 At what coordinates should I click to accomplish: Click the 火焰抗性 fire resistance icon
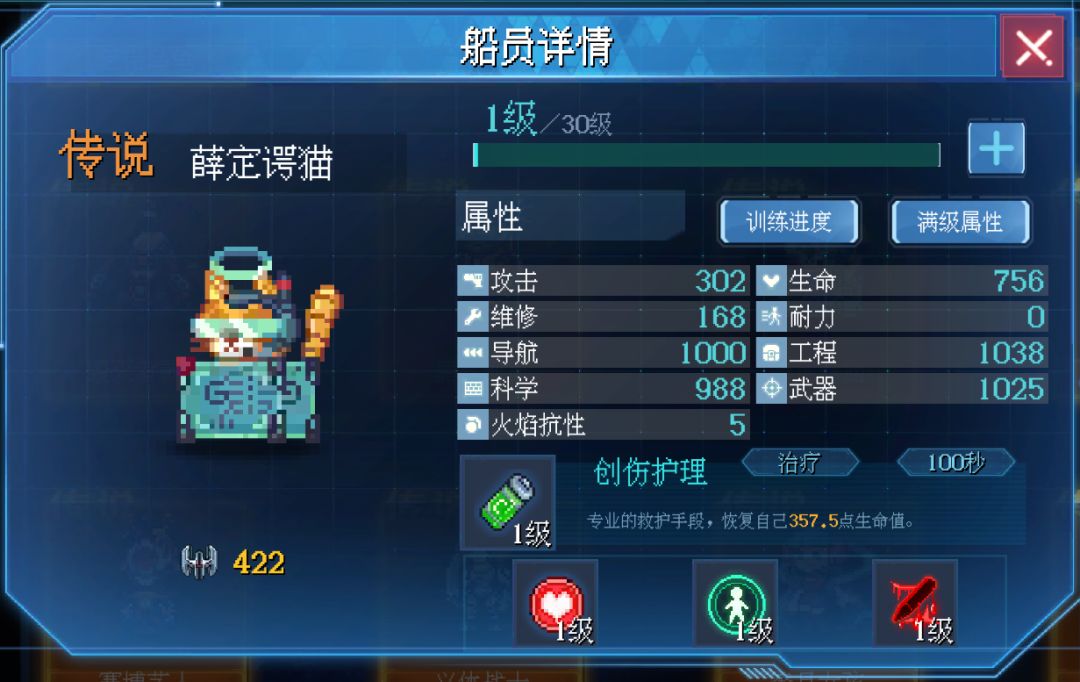pos(472,424)
